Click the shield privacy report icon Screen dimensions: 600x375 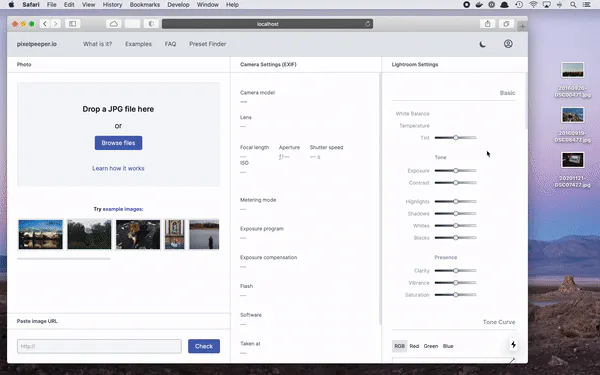[151, 24]
